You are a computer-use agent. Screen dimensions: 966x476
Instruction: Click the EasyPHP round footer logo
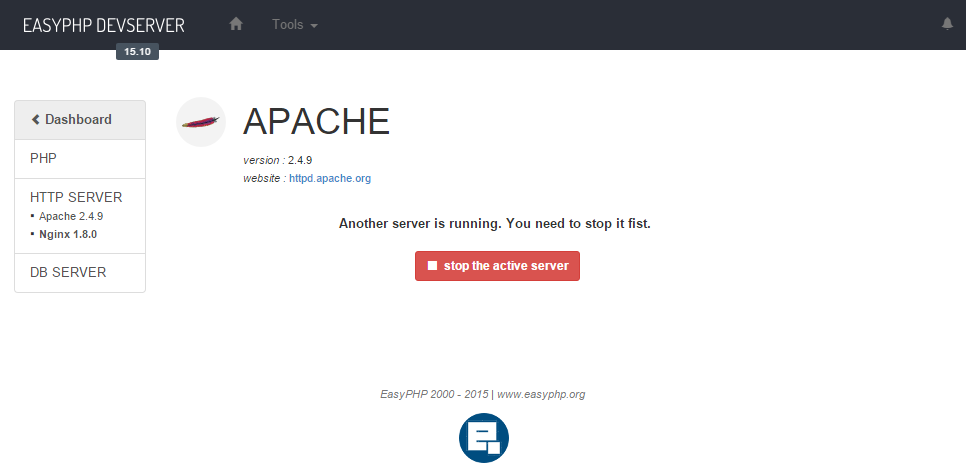click(484, 438)
